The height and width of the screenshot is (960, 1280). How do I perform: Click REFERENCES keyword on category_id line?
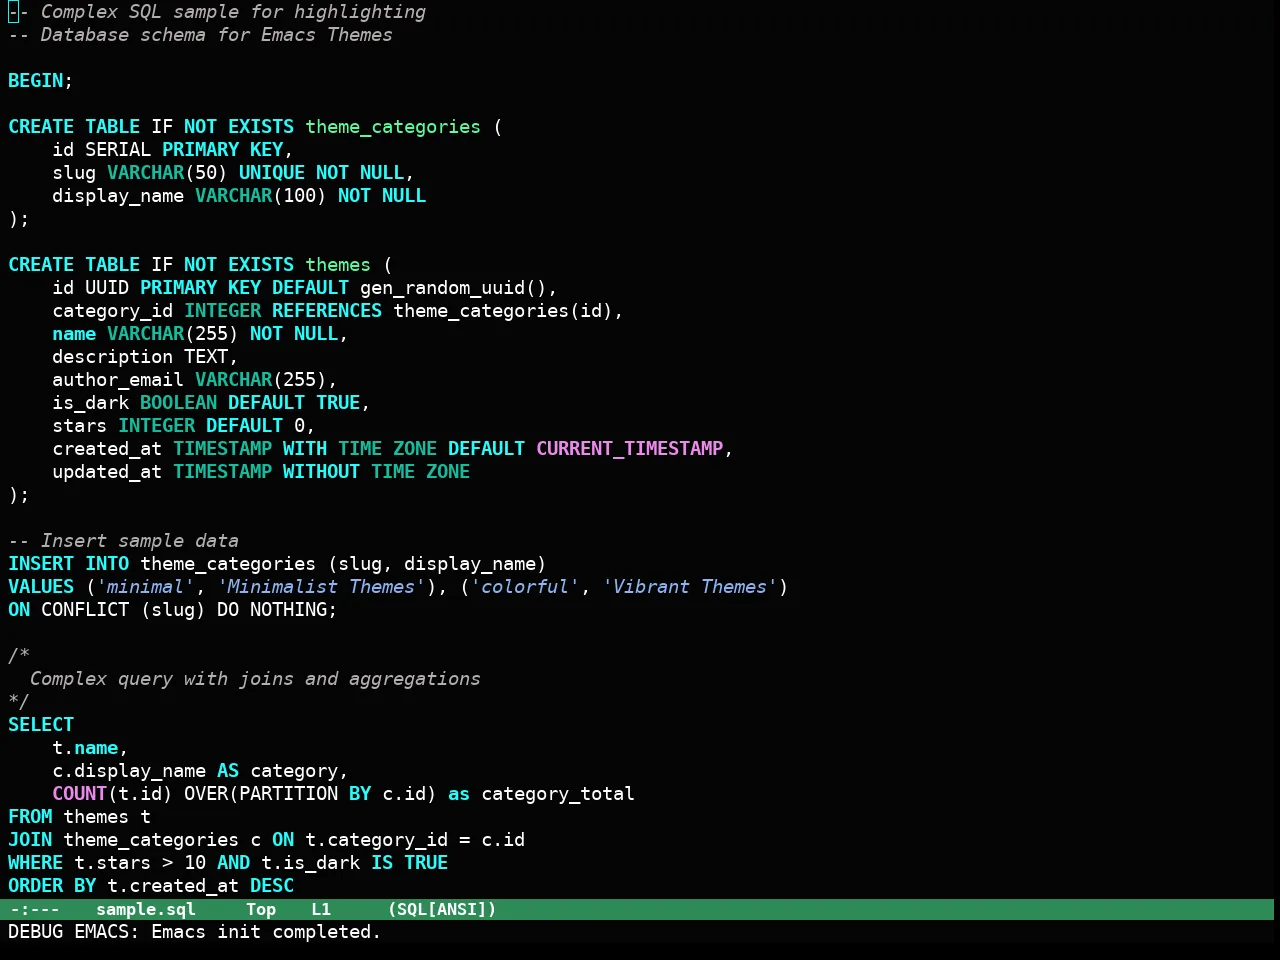(327, 311)
